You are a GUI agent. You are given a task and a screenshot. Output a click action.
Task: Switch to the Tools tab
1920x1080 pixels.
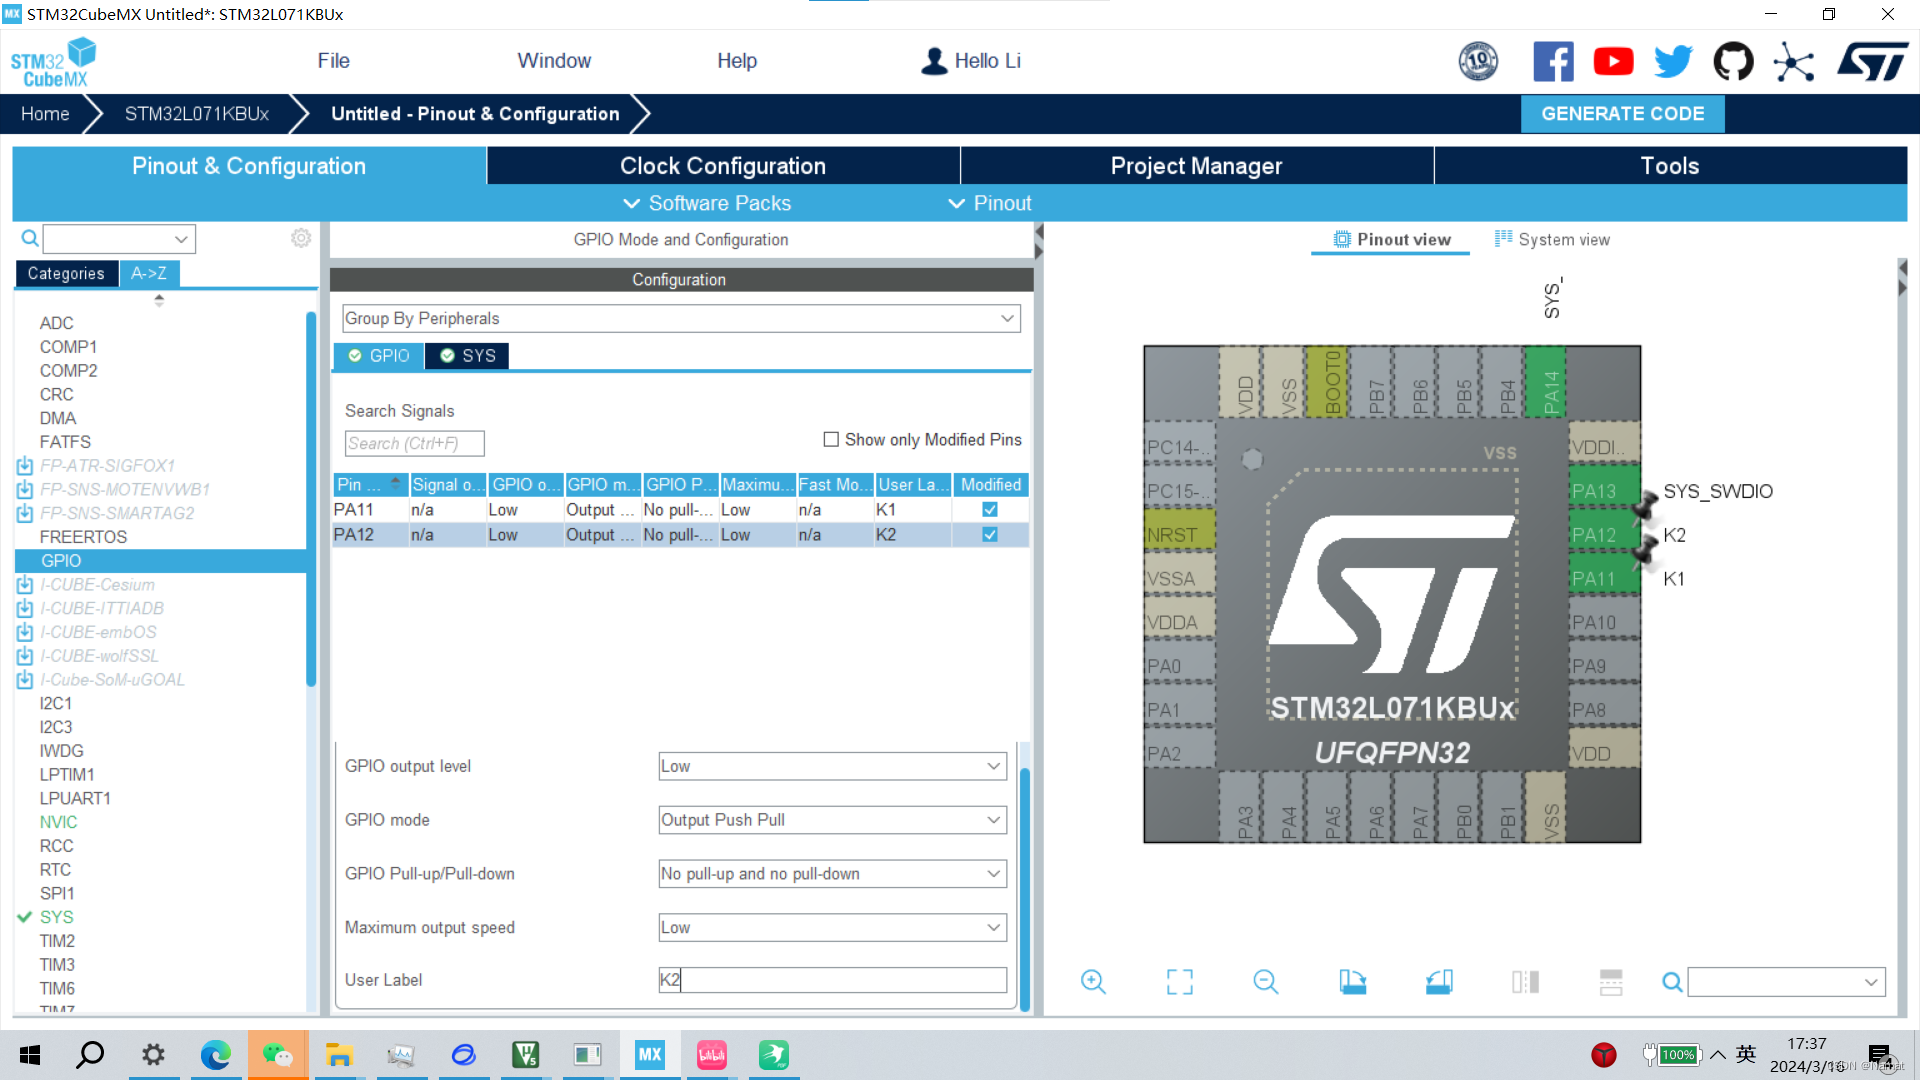[x=1670, y=166]
